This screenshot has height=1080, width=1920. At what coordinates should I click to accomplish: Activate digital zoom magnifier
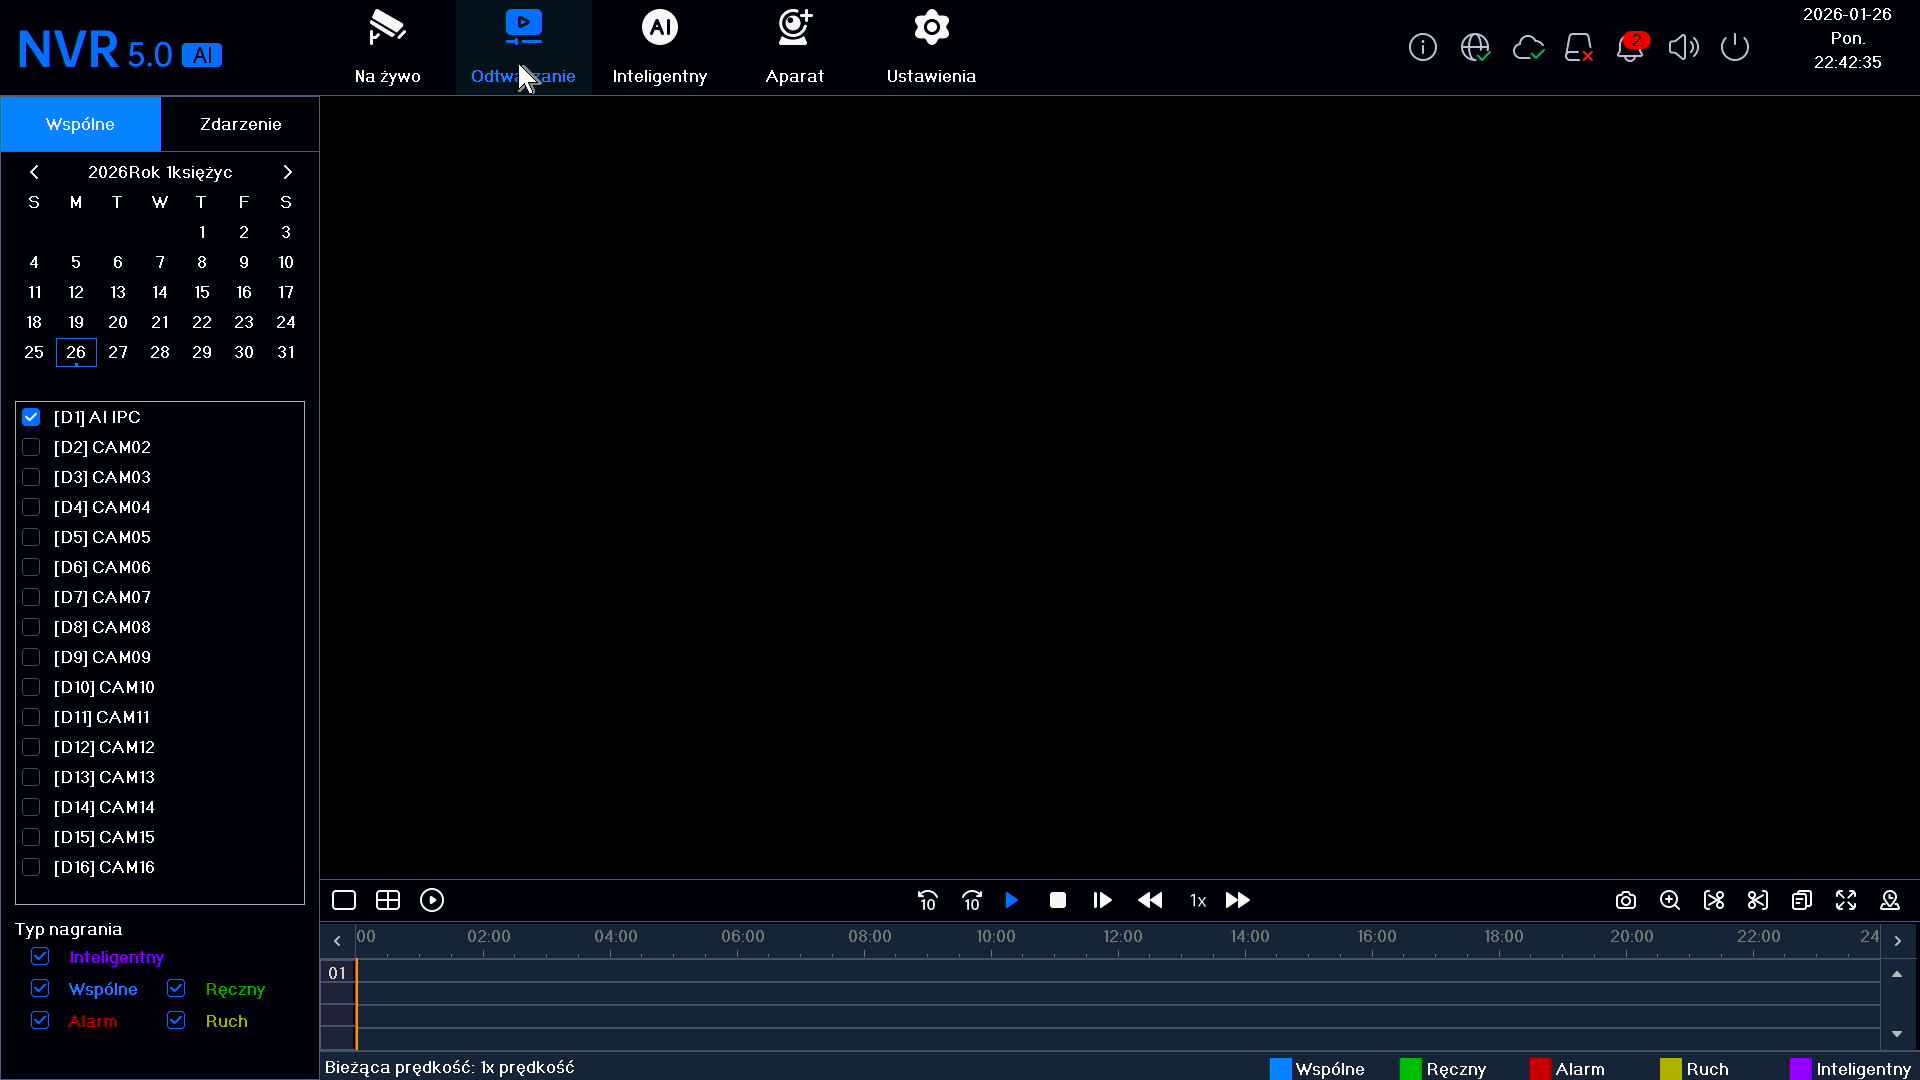[1670, 900]
